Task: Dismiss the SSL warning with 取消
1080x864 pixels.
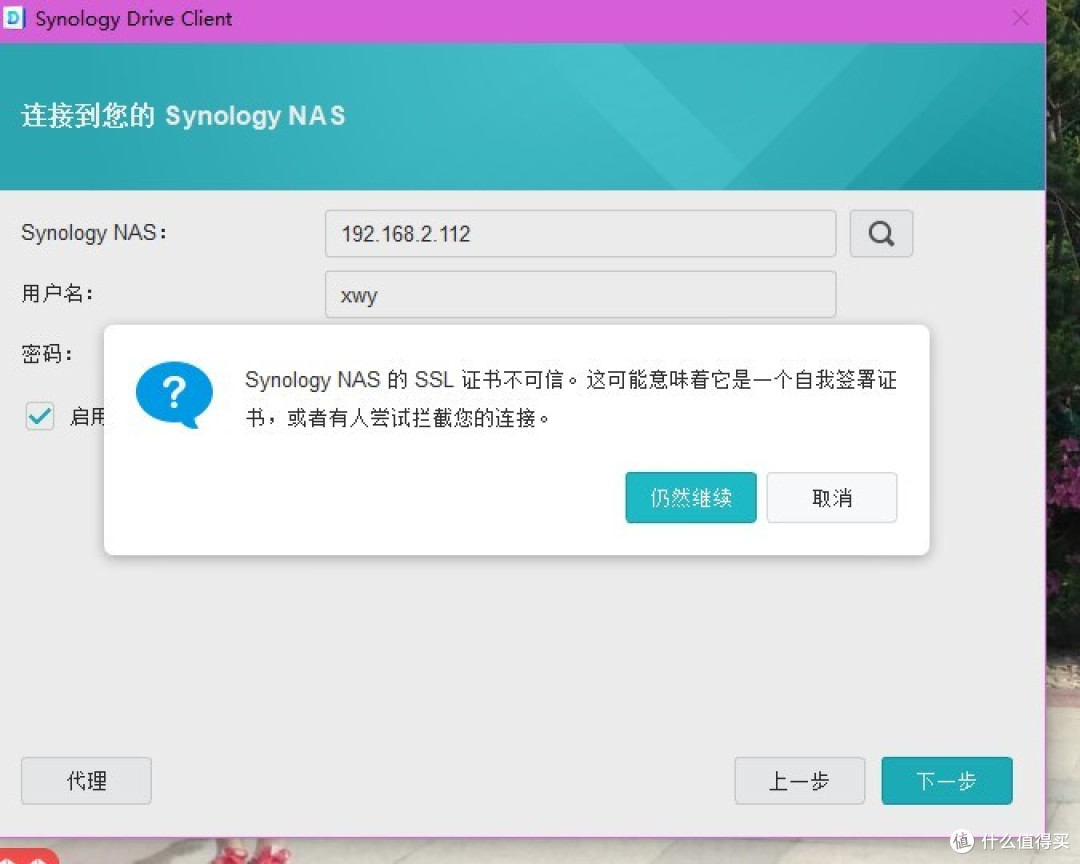Action: [x=831, y=497]
